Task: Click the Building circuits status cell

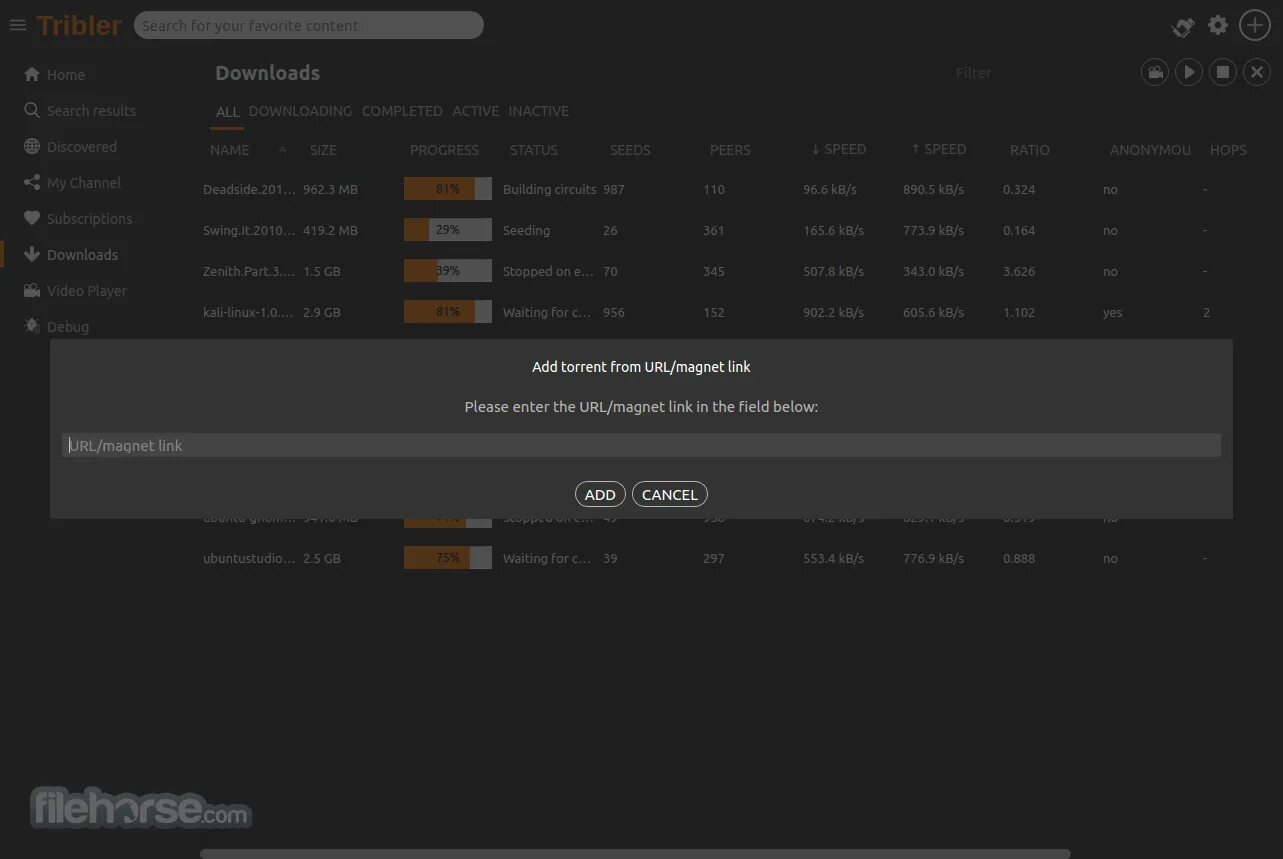Action: coord(550,189)
